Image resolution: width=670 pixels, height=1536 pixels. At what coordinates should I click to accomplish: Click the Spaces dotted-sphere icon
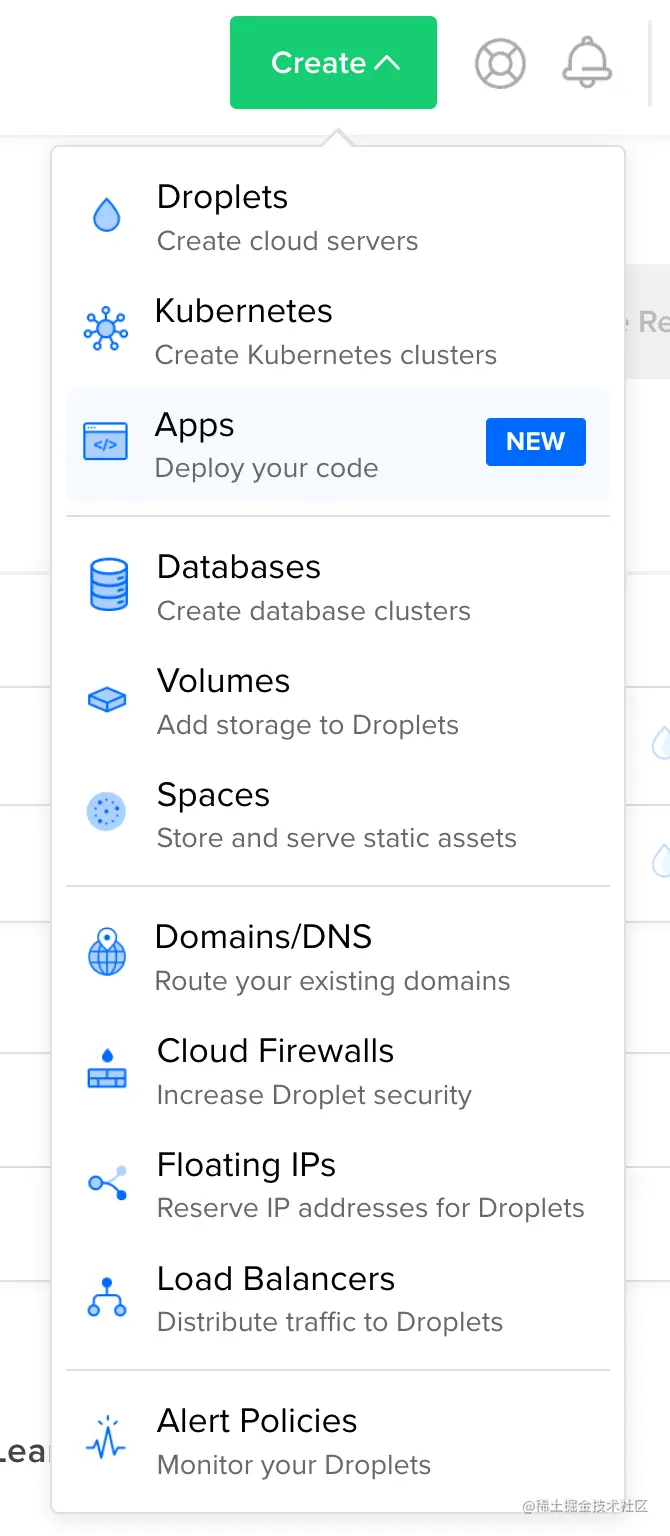tap(107, 811)
